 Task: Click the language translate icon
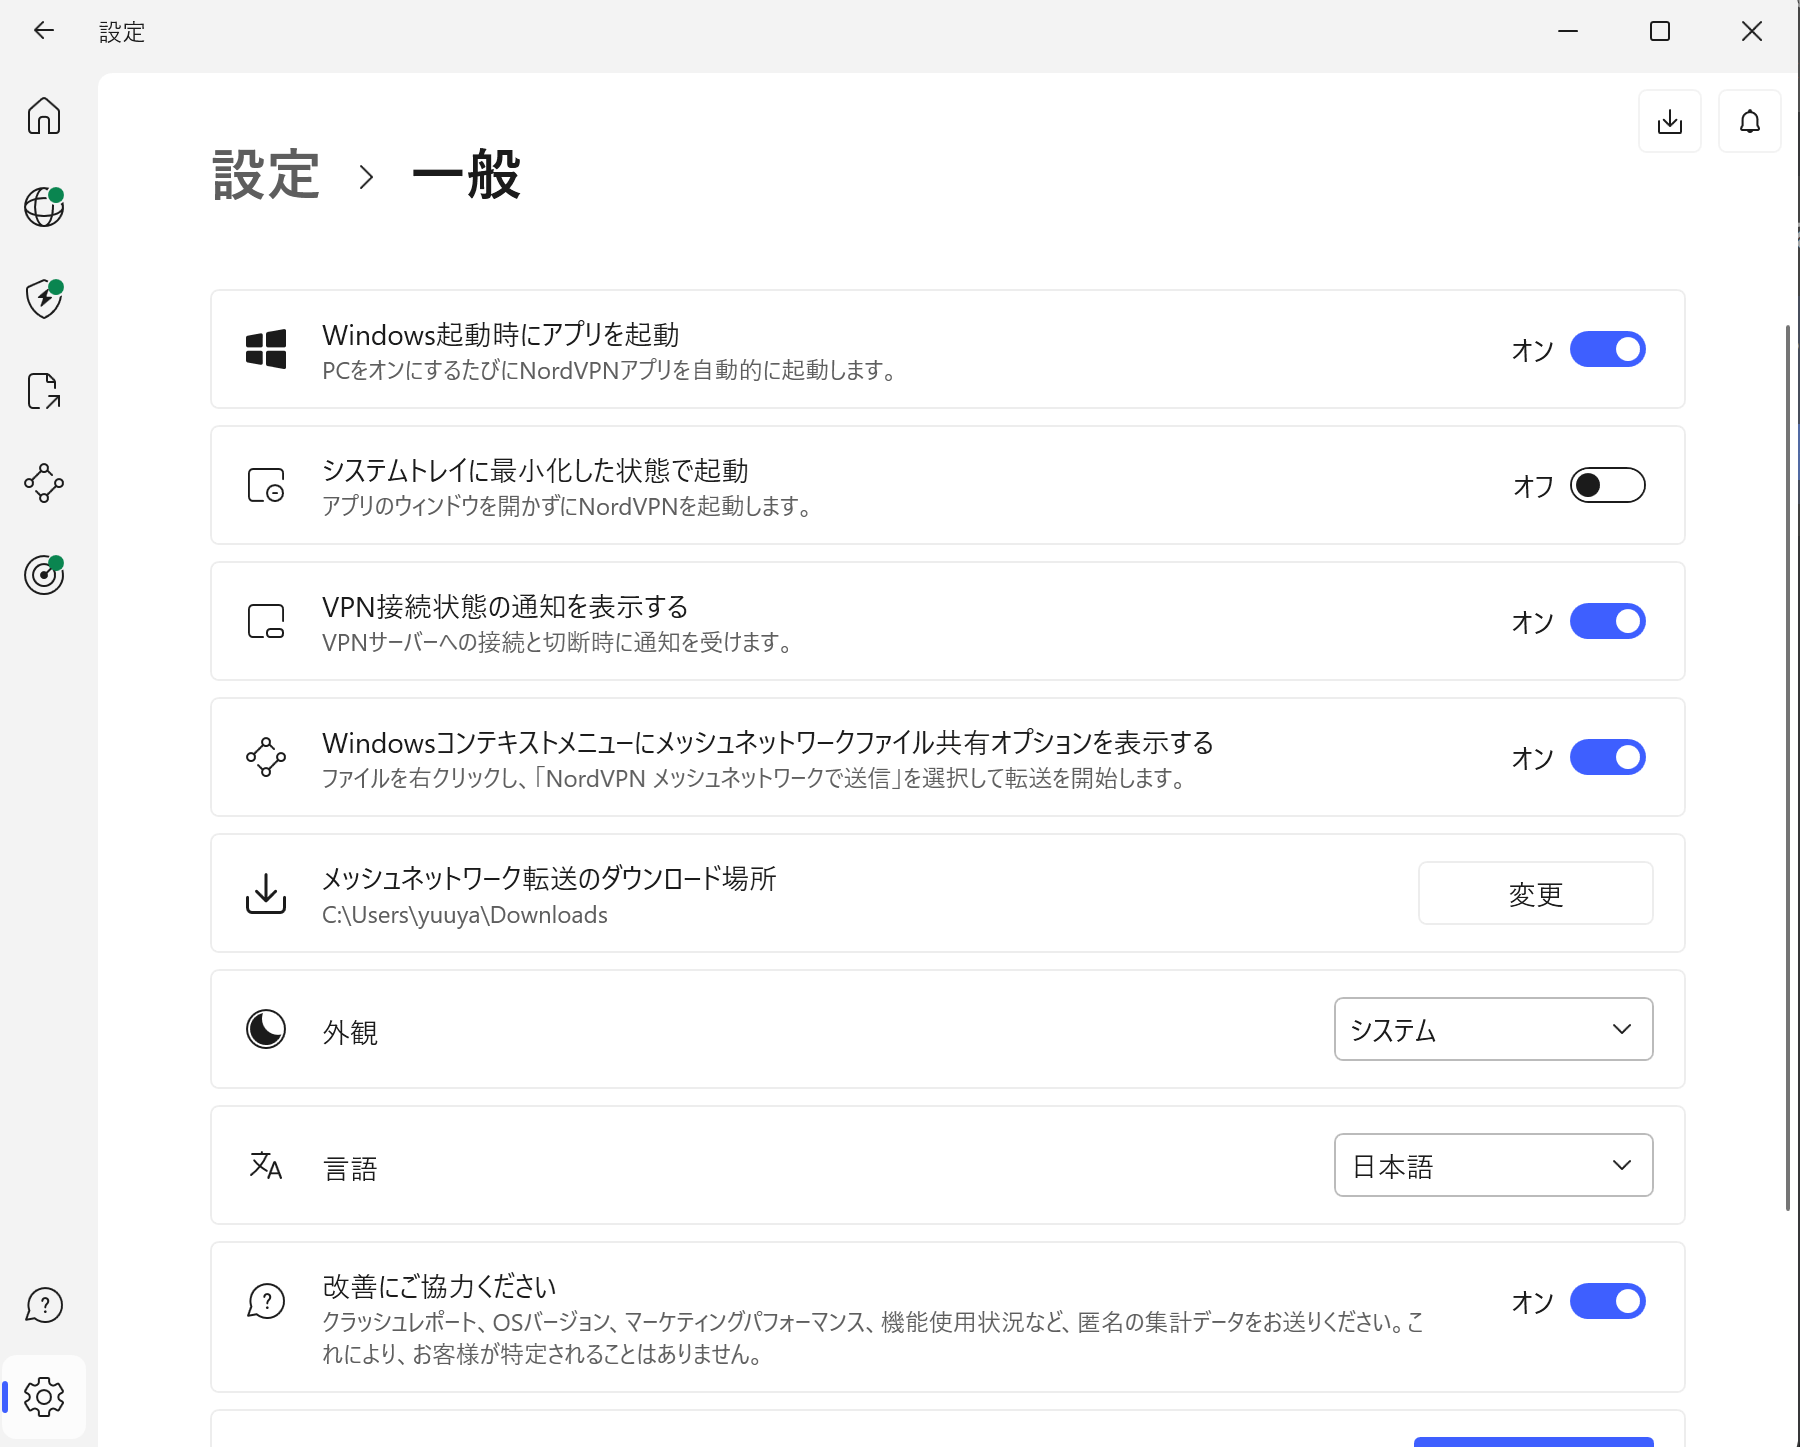coord(266,1165)
